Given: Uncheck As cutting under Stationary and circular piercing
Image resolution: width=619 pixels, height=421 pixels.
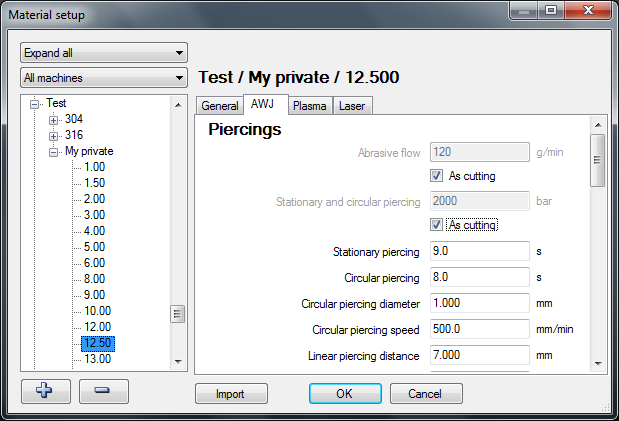Looking at the screenshot, I should tap(437, 225).
